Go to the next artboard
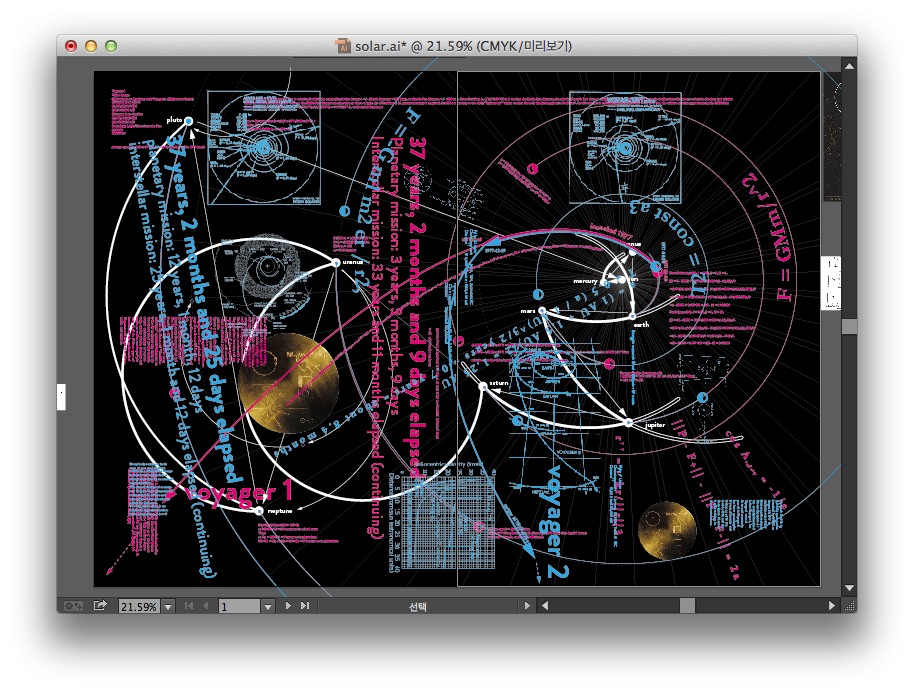Image resolution: width=914 pixels, height=692 pixels. tap(288, 606)
